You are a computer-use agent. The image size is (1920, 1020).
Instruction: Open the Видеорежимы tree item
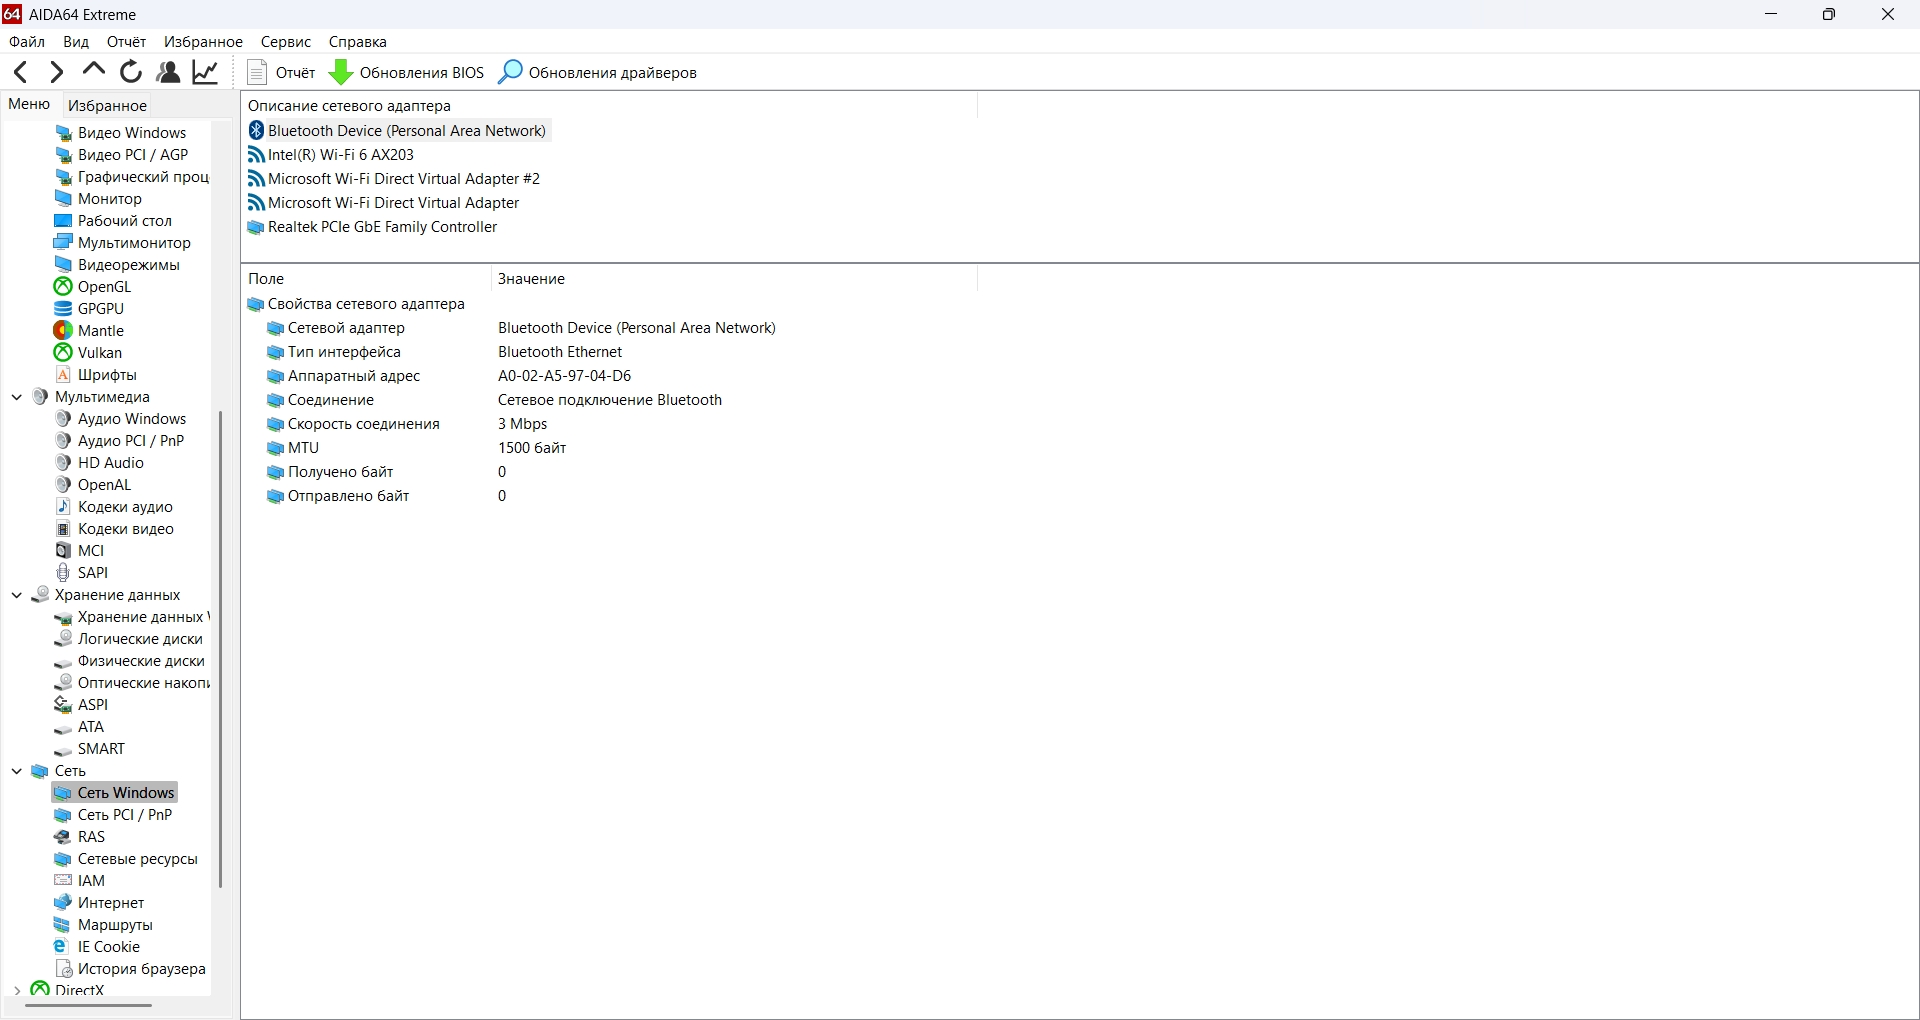pyautogui.click(x=117, y=265)
